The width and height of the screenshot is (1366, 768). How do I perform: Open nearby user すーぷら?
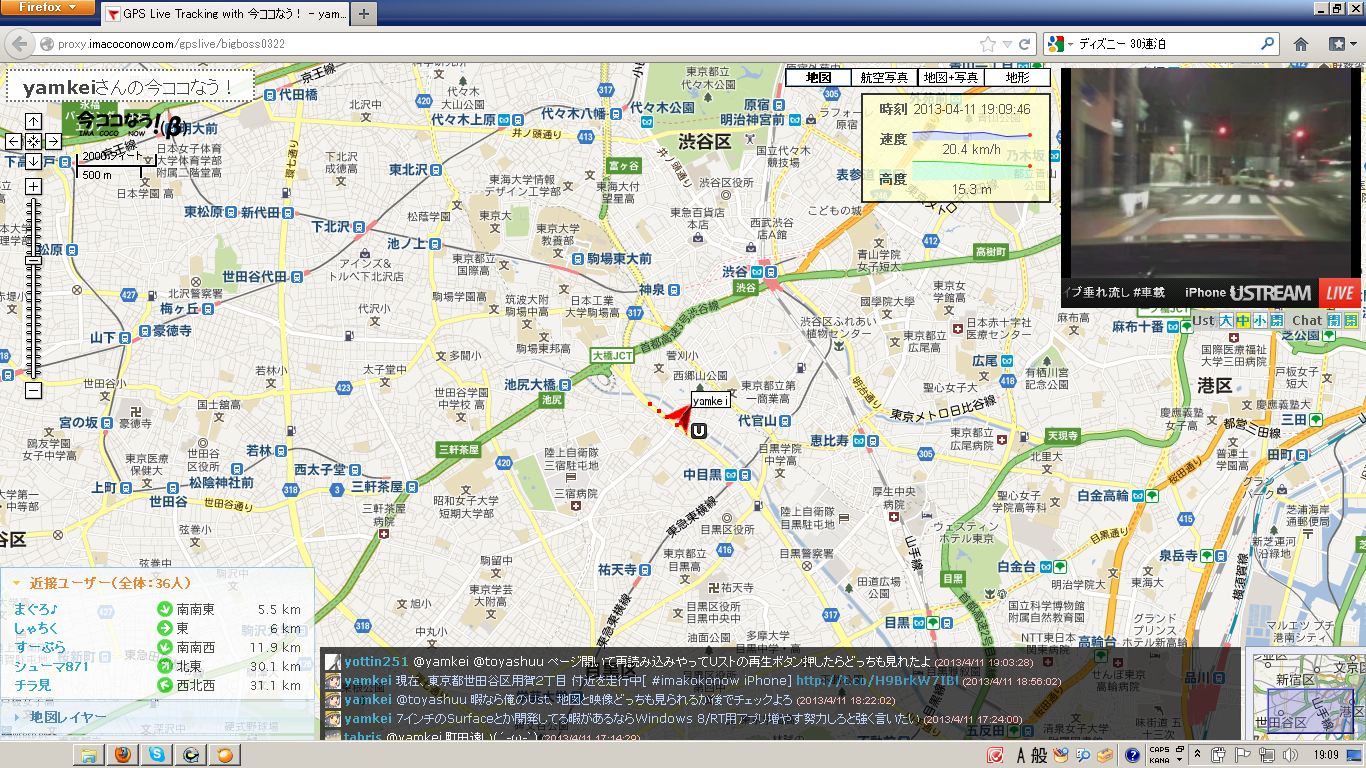click(x=40, y=647)
